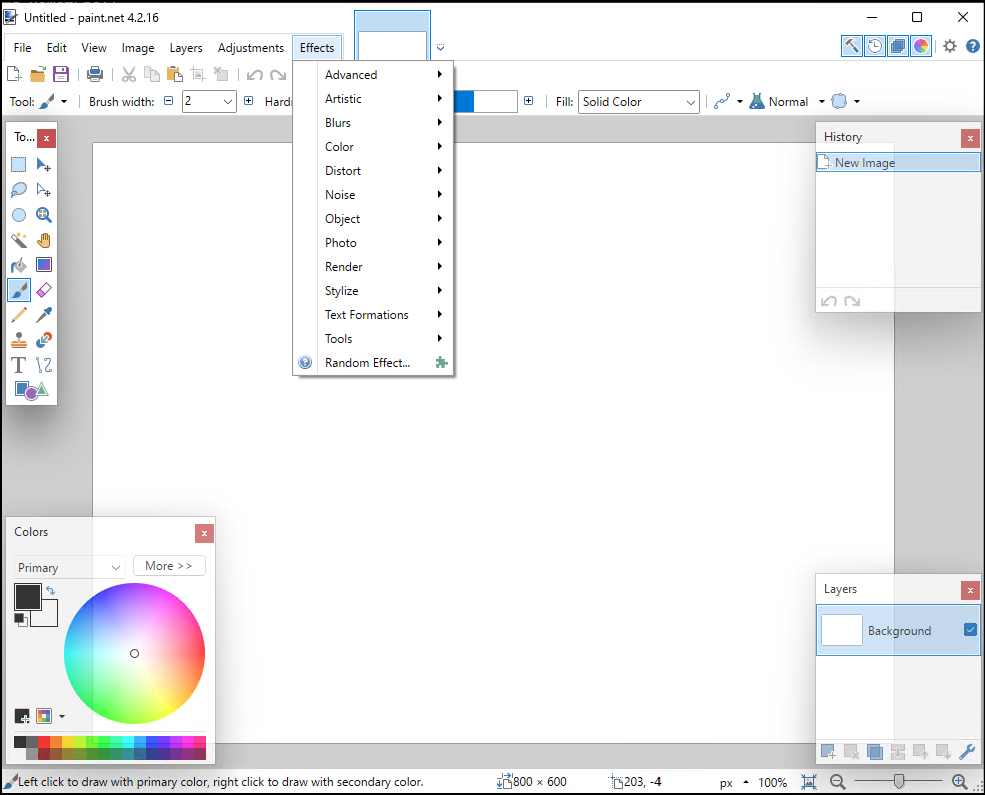Activate the Text tool
The height and width of the screenshot is (795, 985).
pyautogui.click(x=19, y=365)
